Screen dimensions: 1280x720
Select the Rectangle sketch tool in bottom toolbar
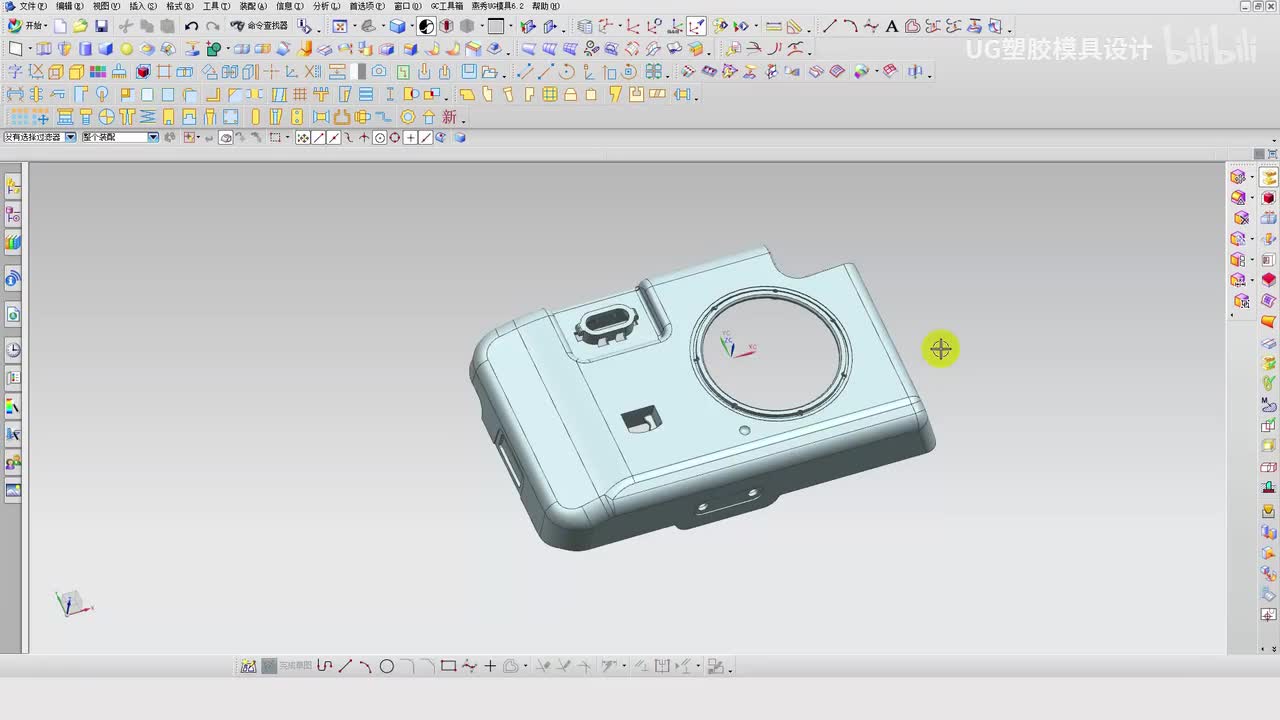pyautogui.click(x=448, y=666)
